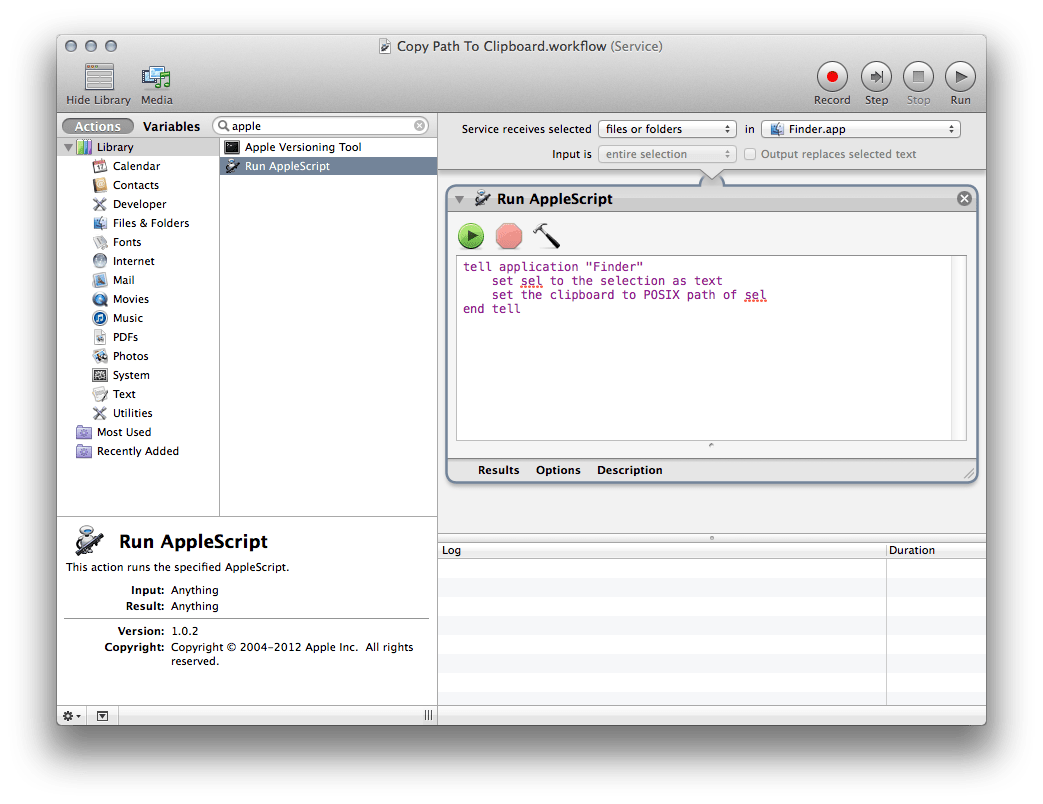Open the Media browser icon
This screenshot has width=1043, height=804.
[156, 78]
